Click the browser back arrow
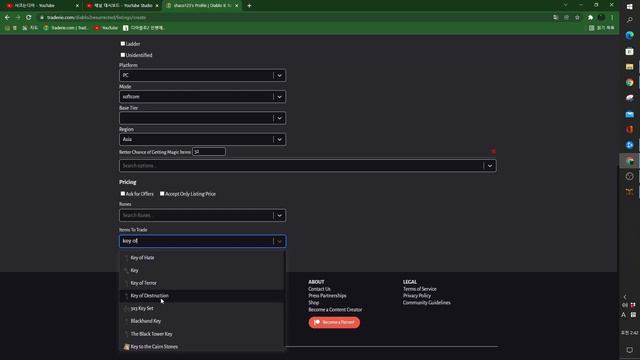The image size is (640, 360). [x=7, y=18]
